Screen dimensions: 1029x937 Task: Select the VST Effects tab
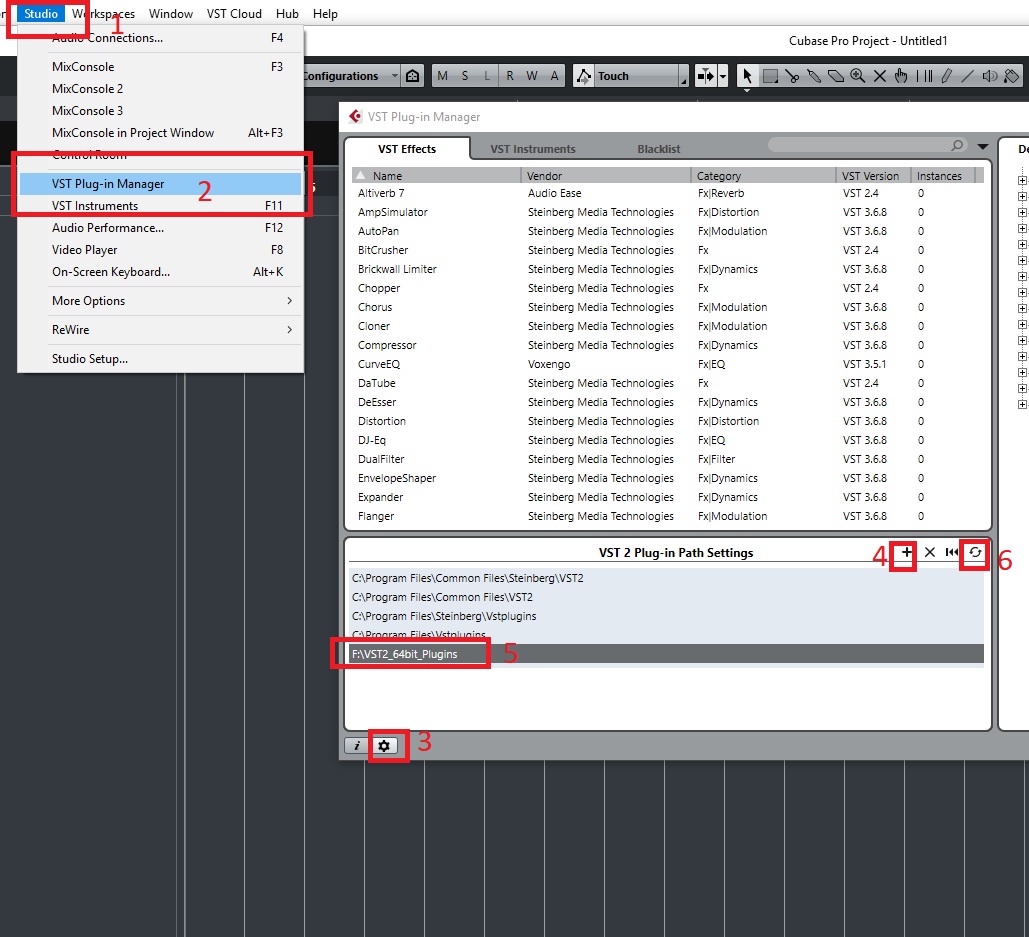point(407,150)
